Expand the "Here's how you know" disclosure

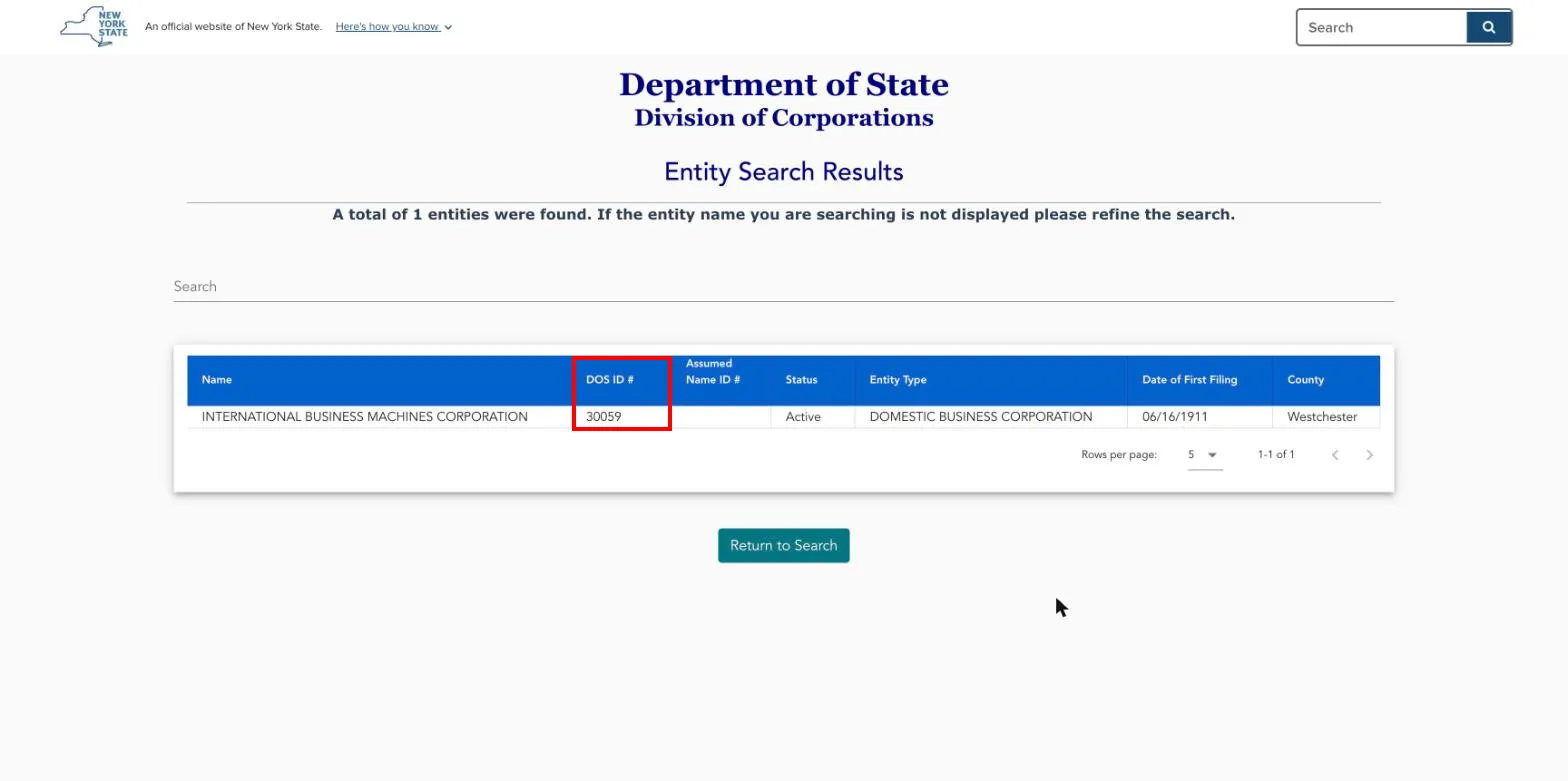point(394,27)
